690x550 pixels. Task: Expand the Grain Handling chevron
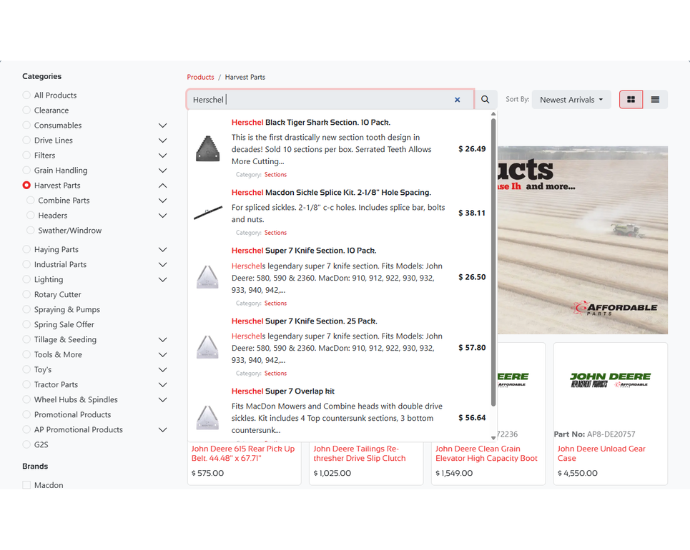click(163, 170)
